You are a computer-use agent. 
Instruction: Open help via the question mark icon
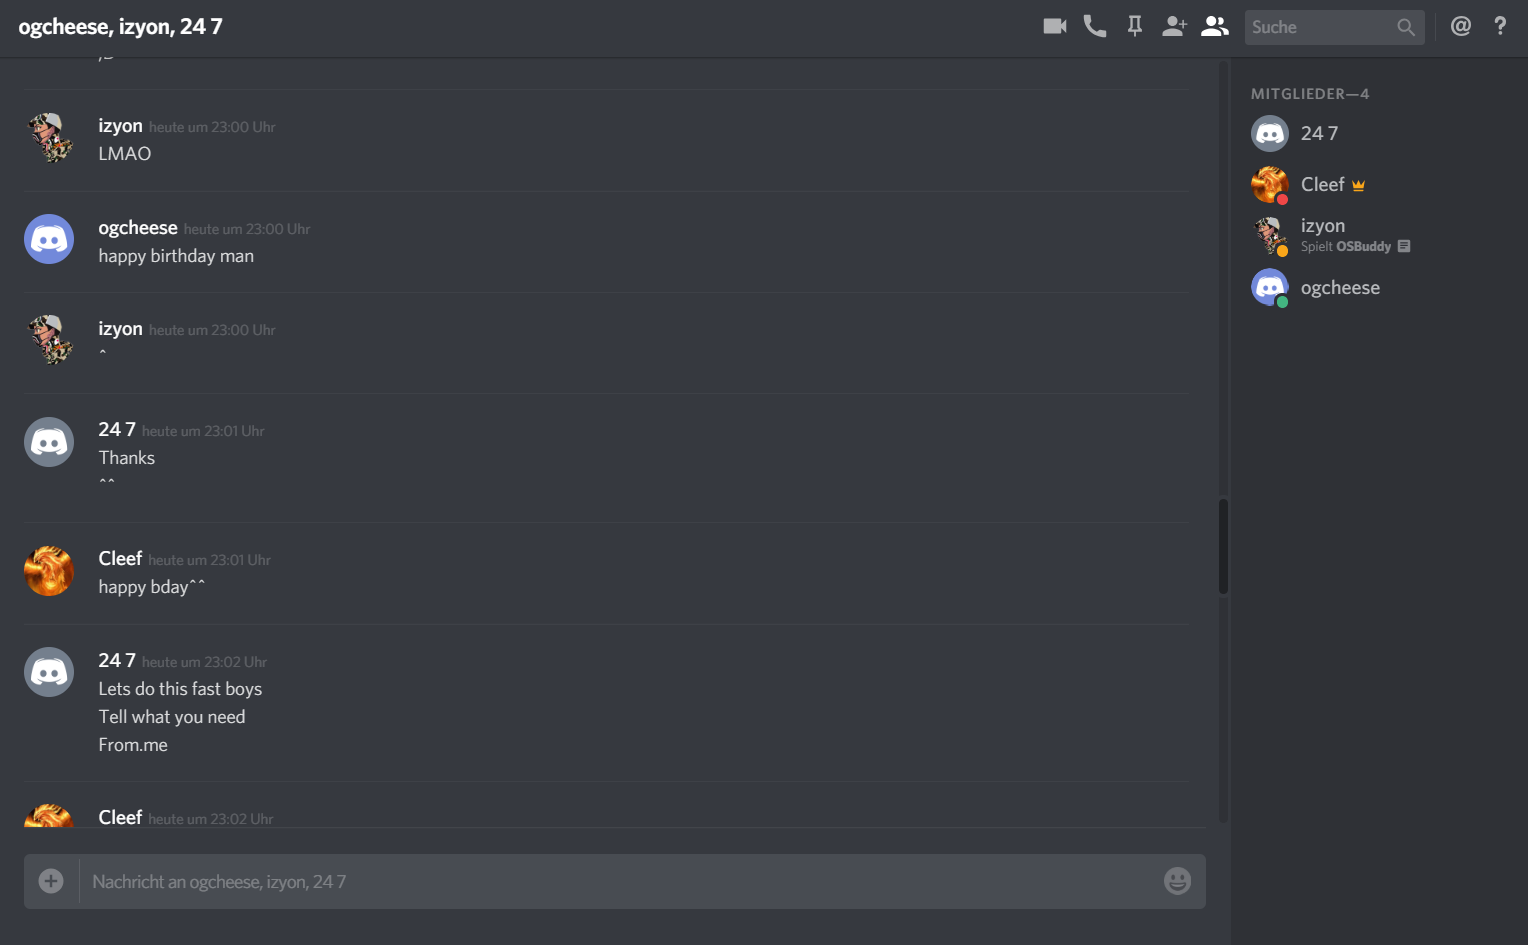(x=1500, y=26)
